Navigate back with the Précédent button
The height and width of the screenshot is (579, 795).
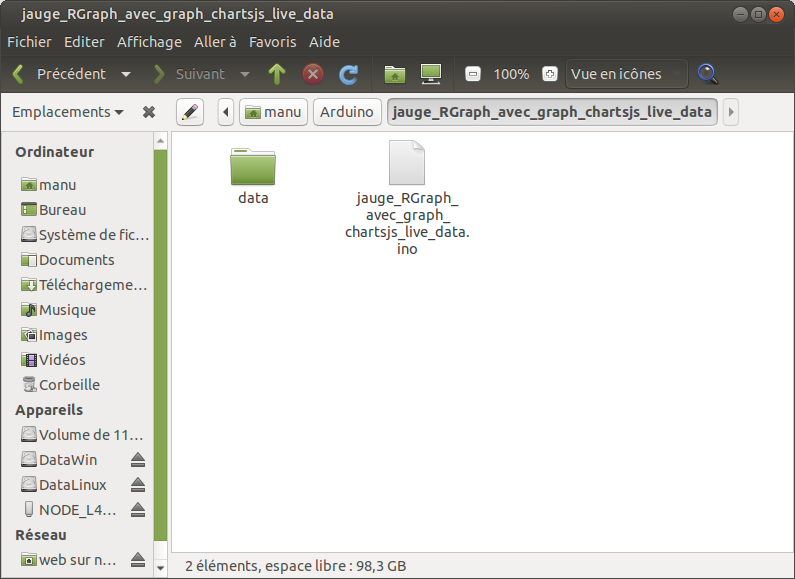(60, 74)
